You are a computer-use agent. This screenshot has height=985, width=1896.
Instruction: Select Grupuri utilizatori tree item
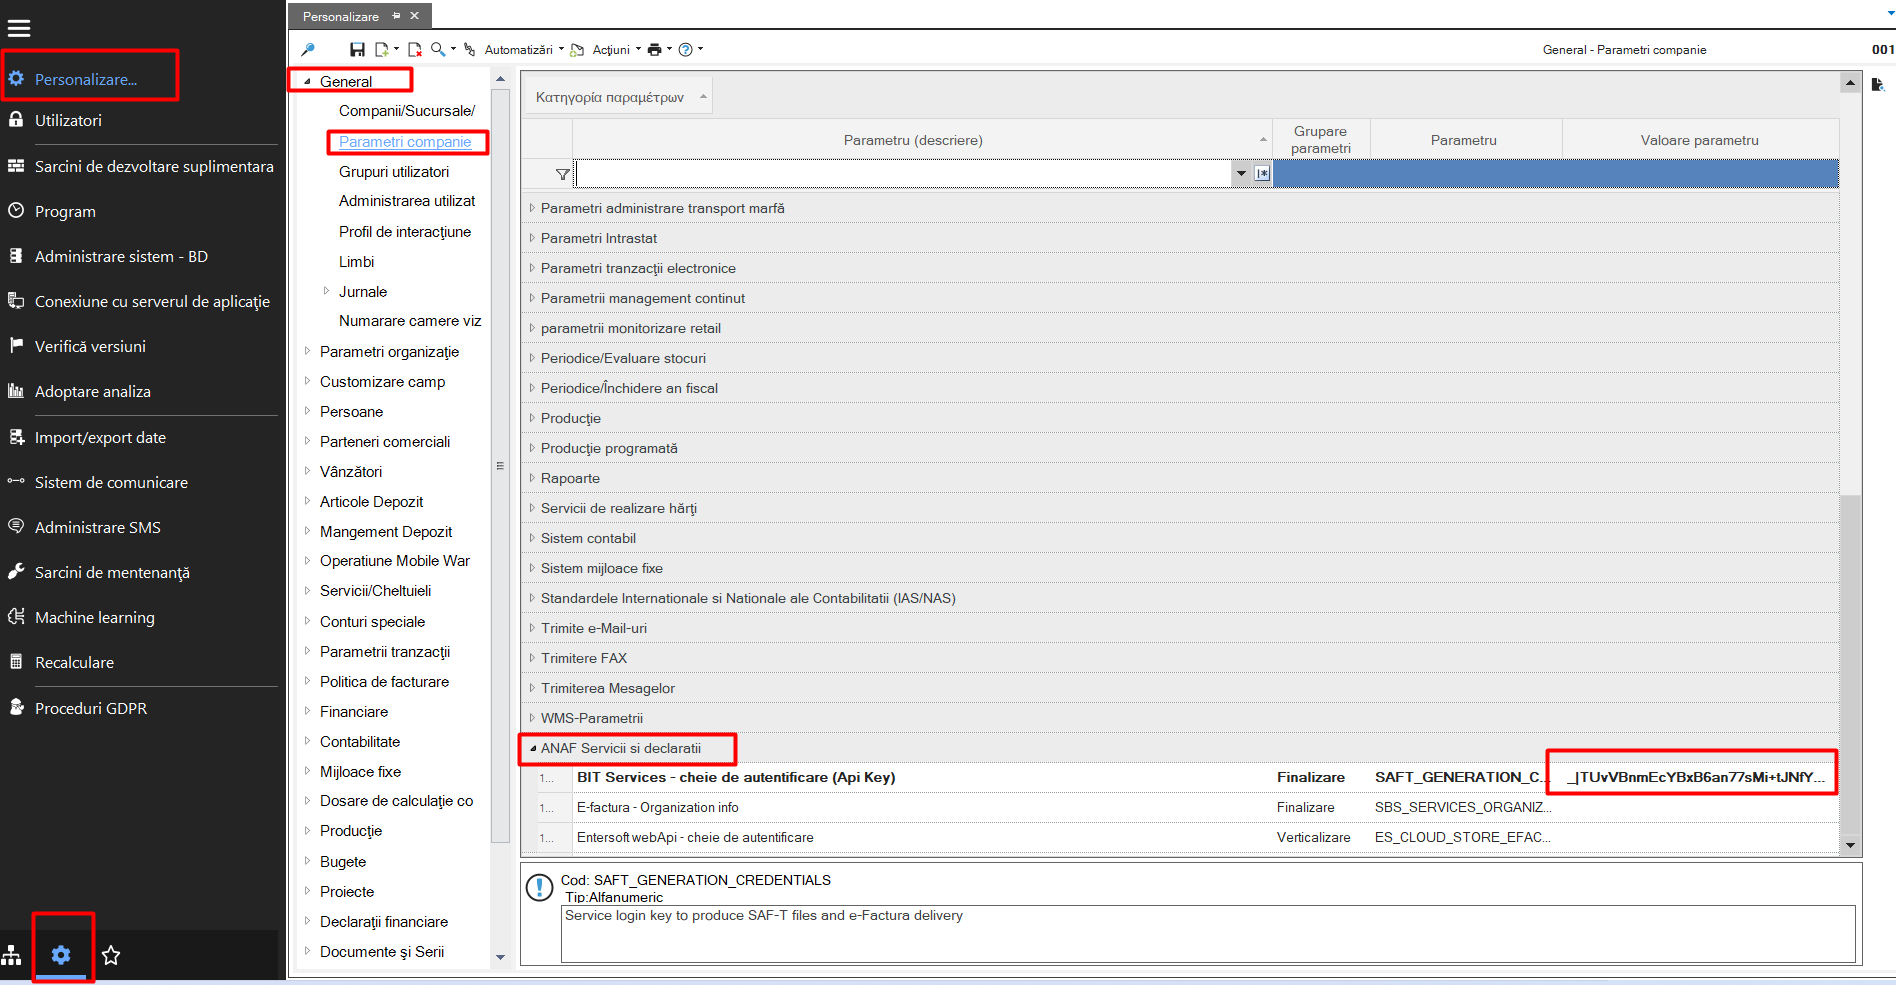pos(394,172)
